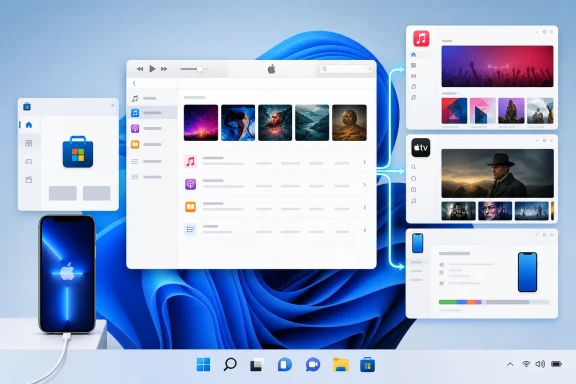Click the large iPhone image in Devices window

(528, 272)
